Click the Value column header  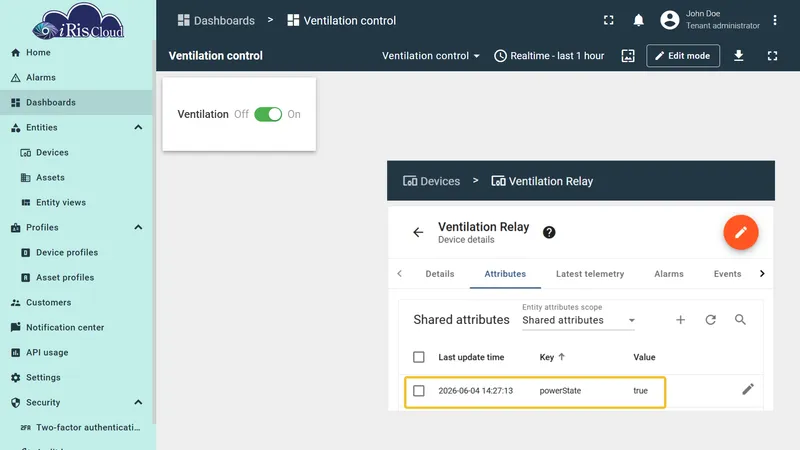tap(644, 357)
